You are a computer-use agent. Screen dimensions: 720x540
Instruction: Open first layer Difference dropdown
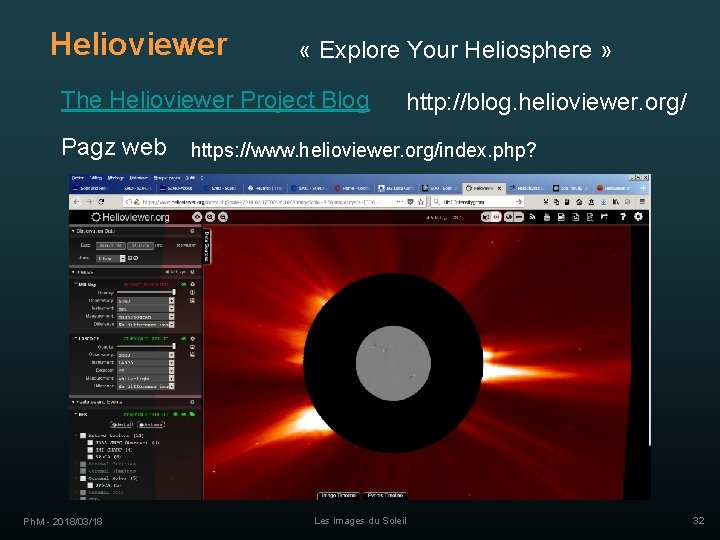pyautogui.click(x=146, y=324)
